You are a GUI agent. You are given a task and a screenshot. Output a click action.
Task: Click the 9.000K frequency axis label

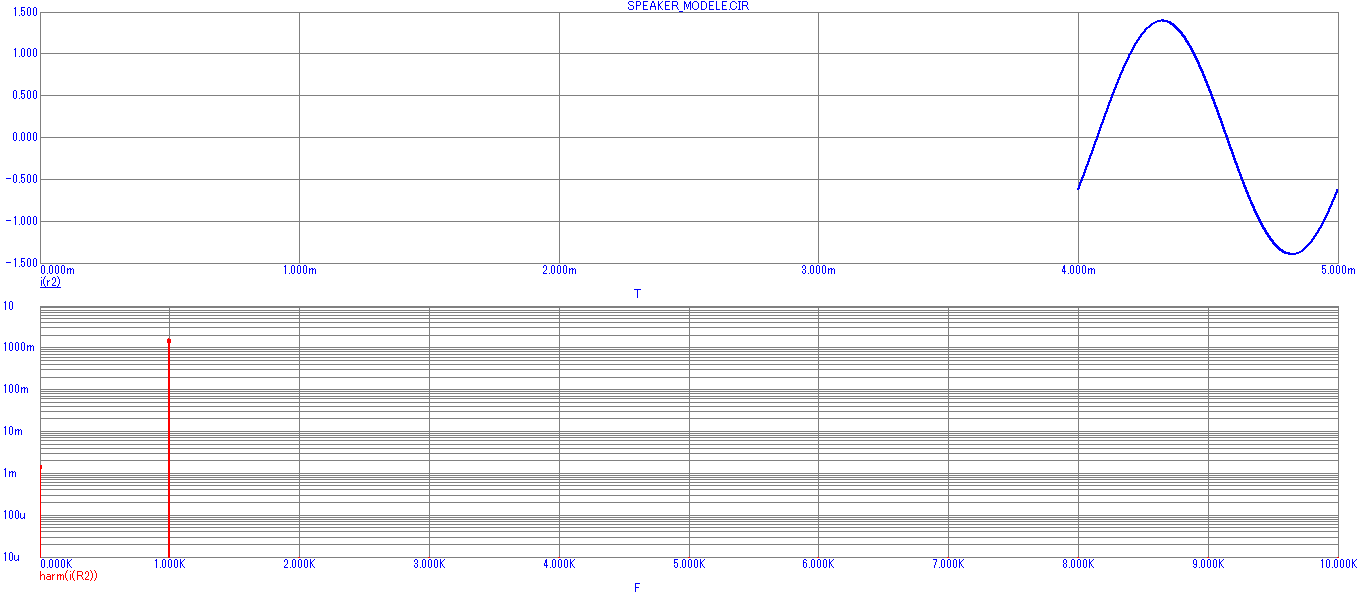[1208, 564]
